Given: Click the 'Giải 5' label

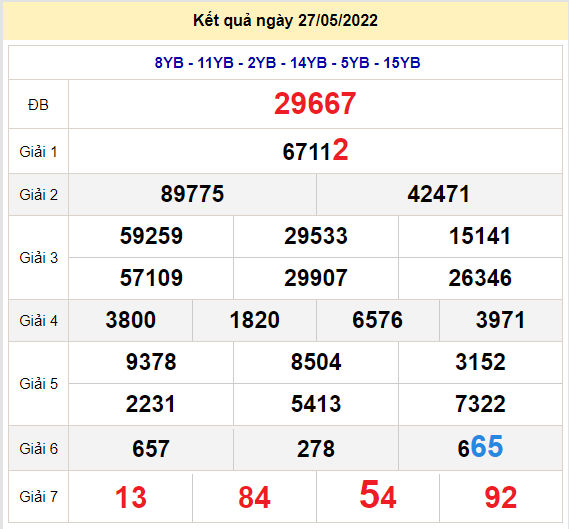Looking at the screenshot, I should click(x=38, y=384).
